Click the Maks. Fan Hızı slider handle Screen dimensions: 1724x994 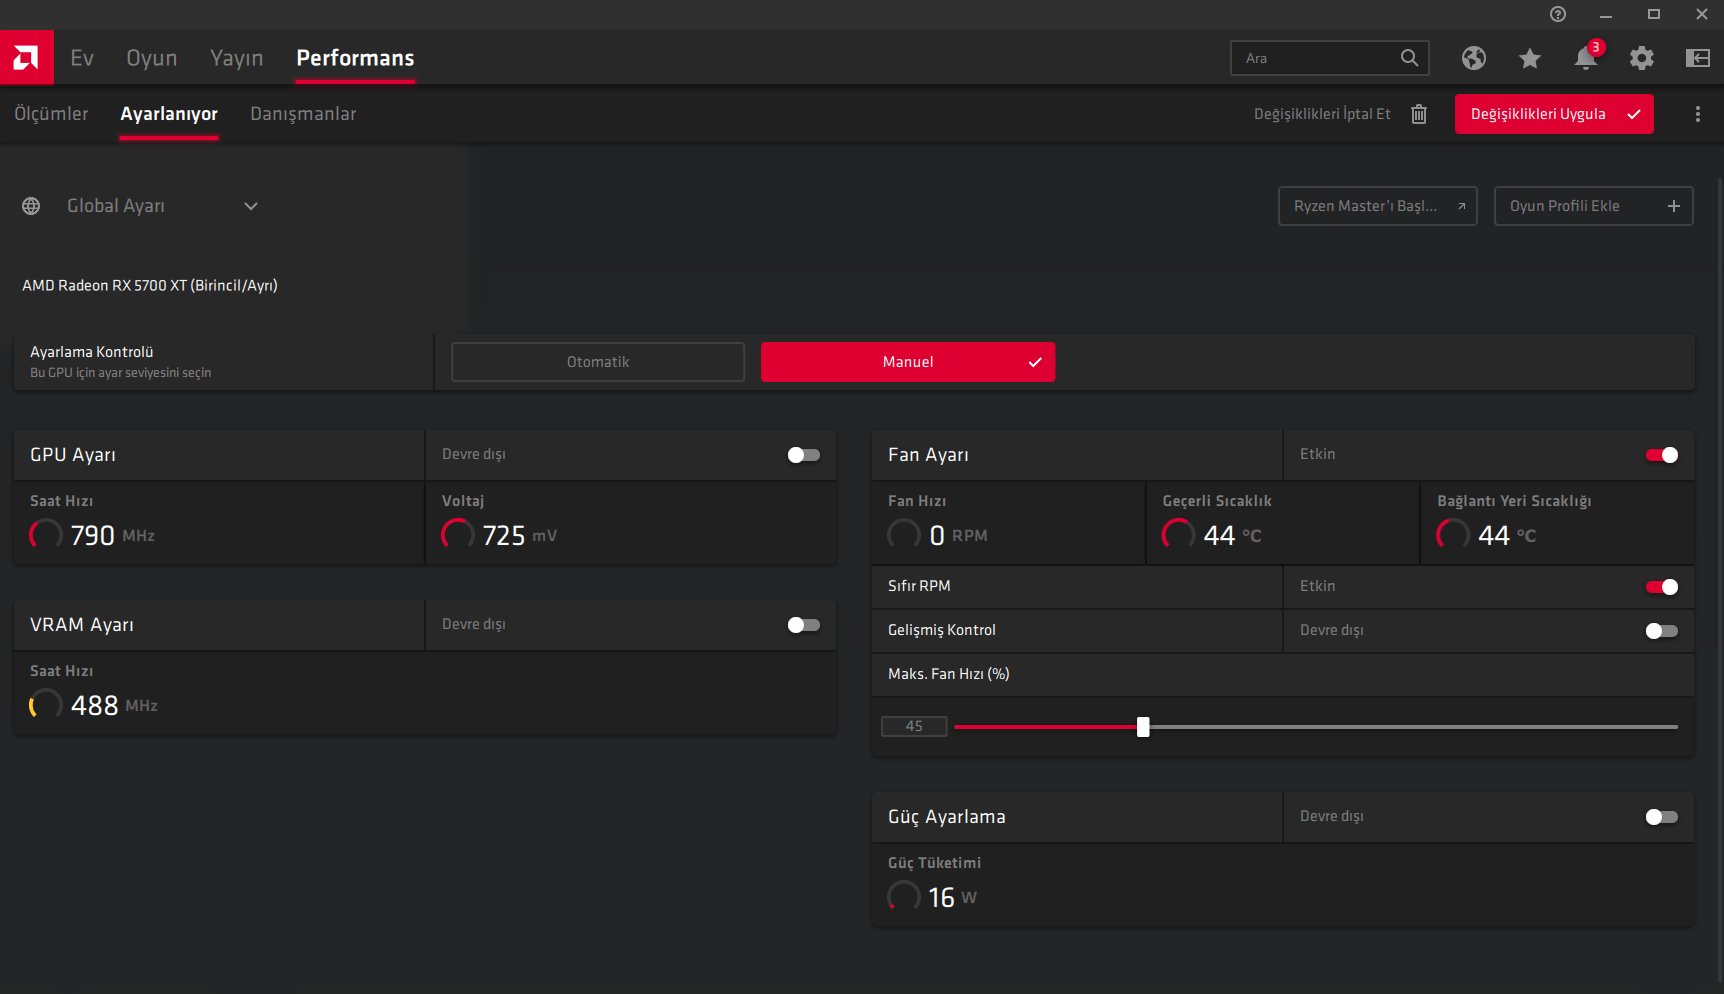pyautogui.click(x=1143, y=727)
